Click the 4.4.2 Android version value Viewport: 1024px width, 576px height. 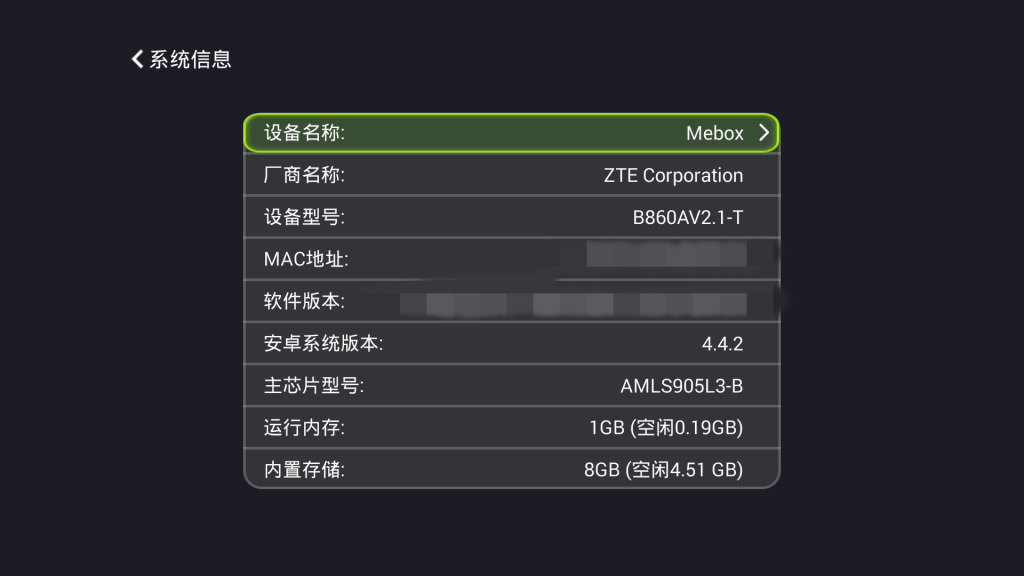pyautogui.click(x=722, y=344)
